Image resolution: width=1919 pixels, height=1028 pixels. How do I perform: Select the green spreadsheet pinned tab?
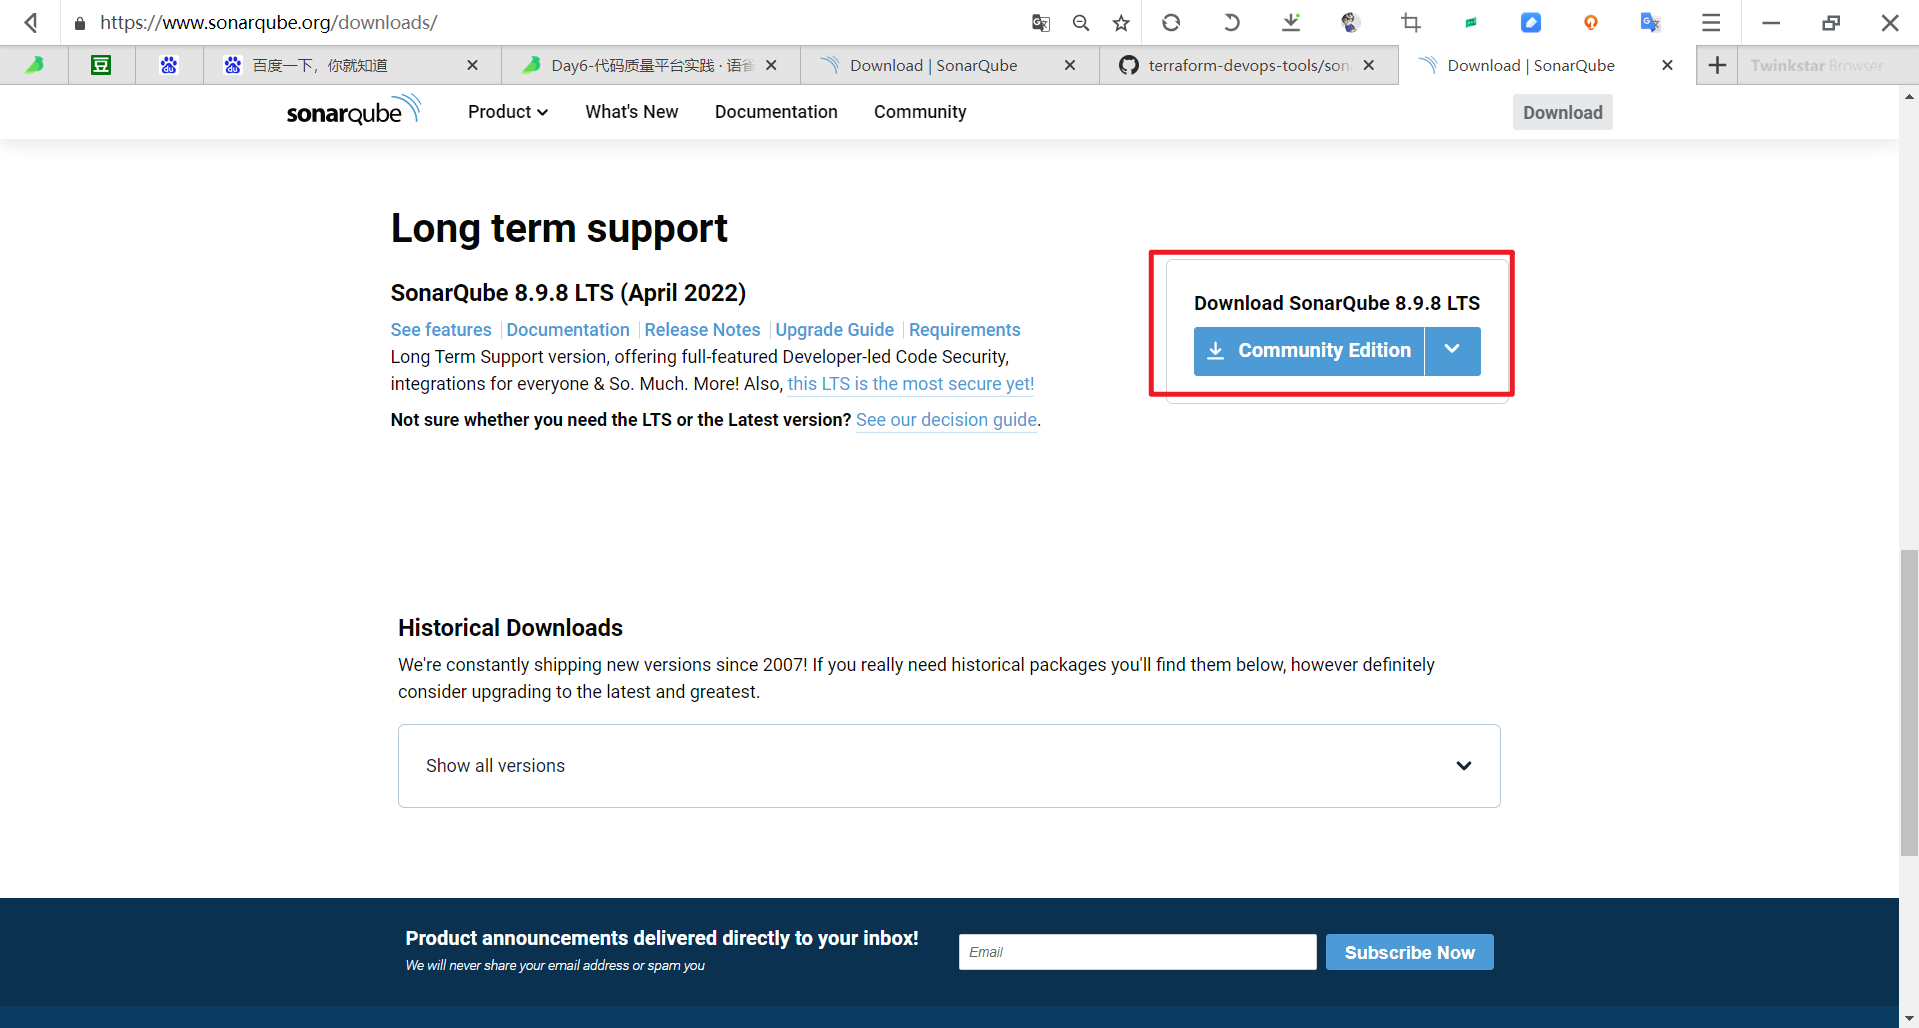tap(101, 65)
